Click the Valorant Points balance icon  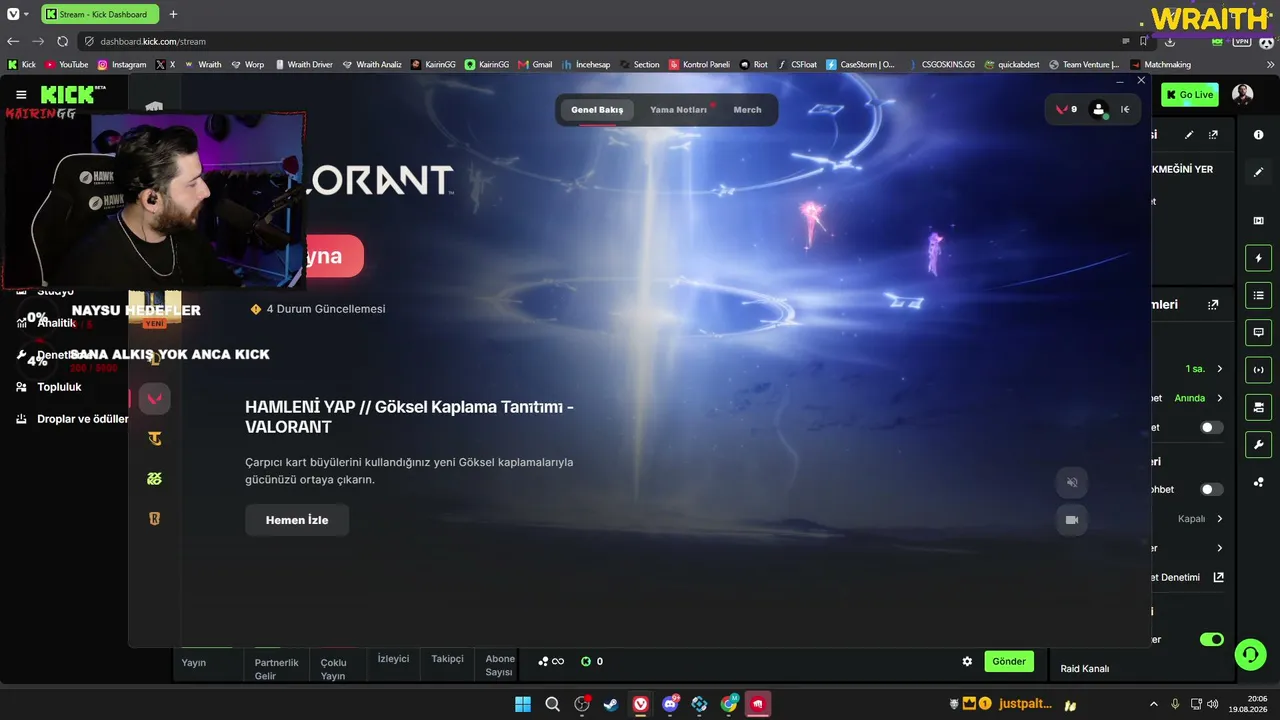click(x=1061, y=110)
